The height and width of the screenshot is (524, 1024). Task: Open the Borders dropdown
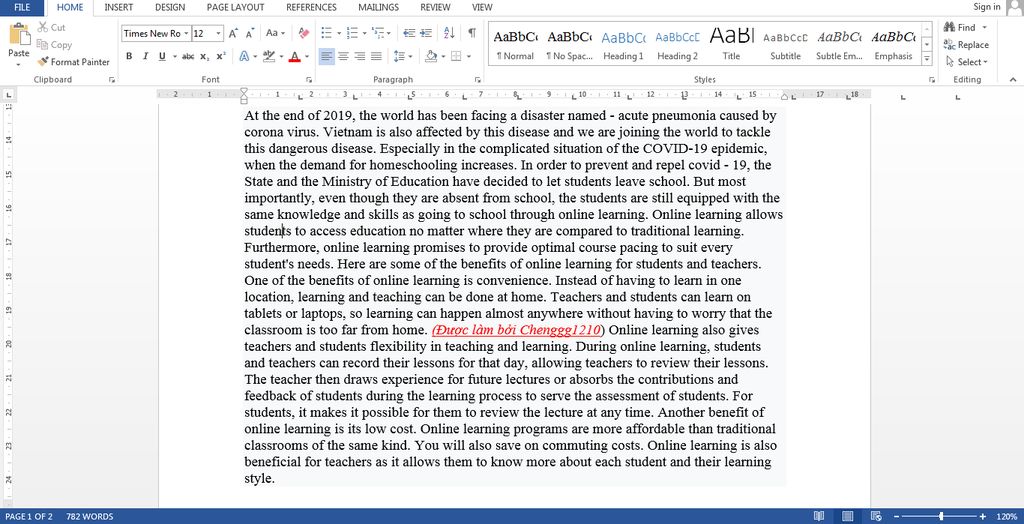tap(469, 56)
